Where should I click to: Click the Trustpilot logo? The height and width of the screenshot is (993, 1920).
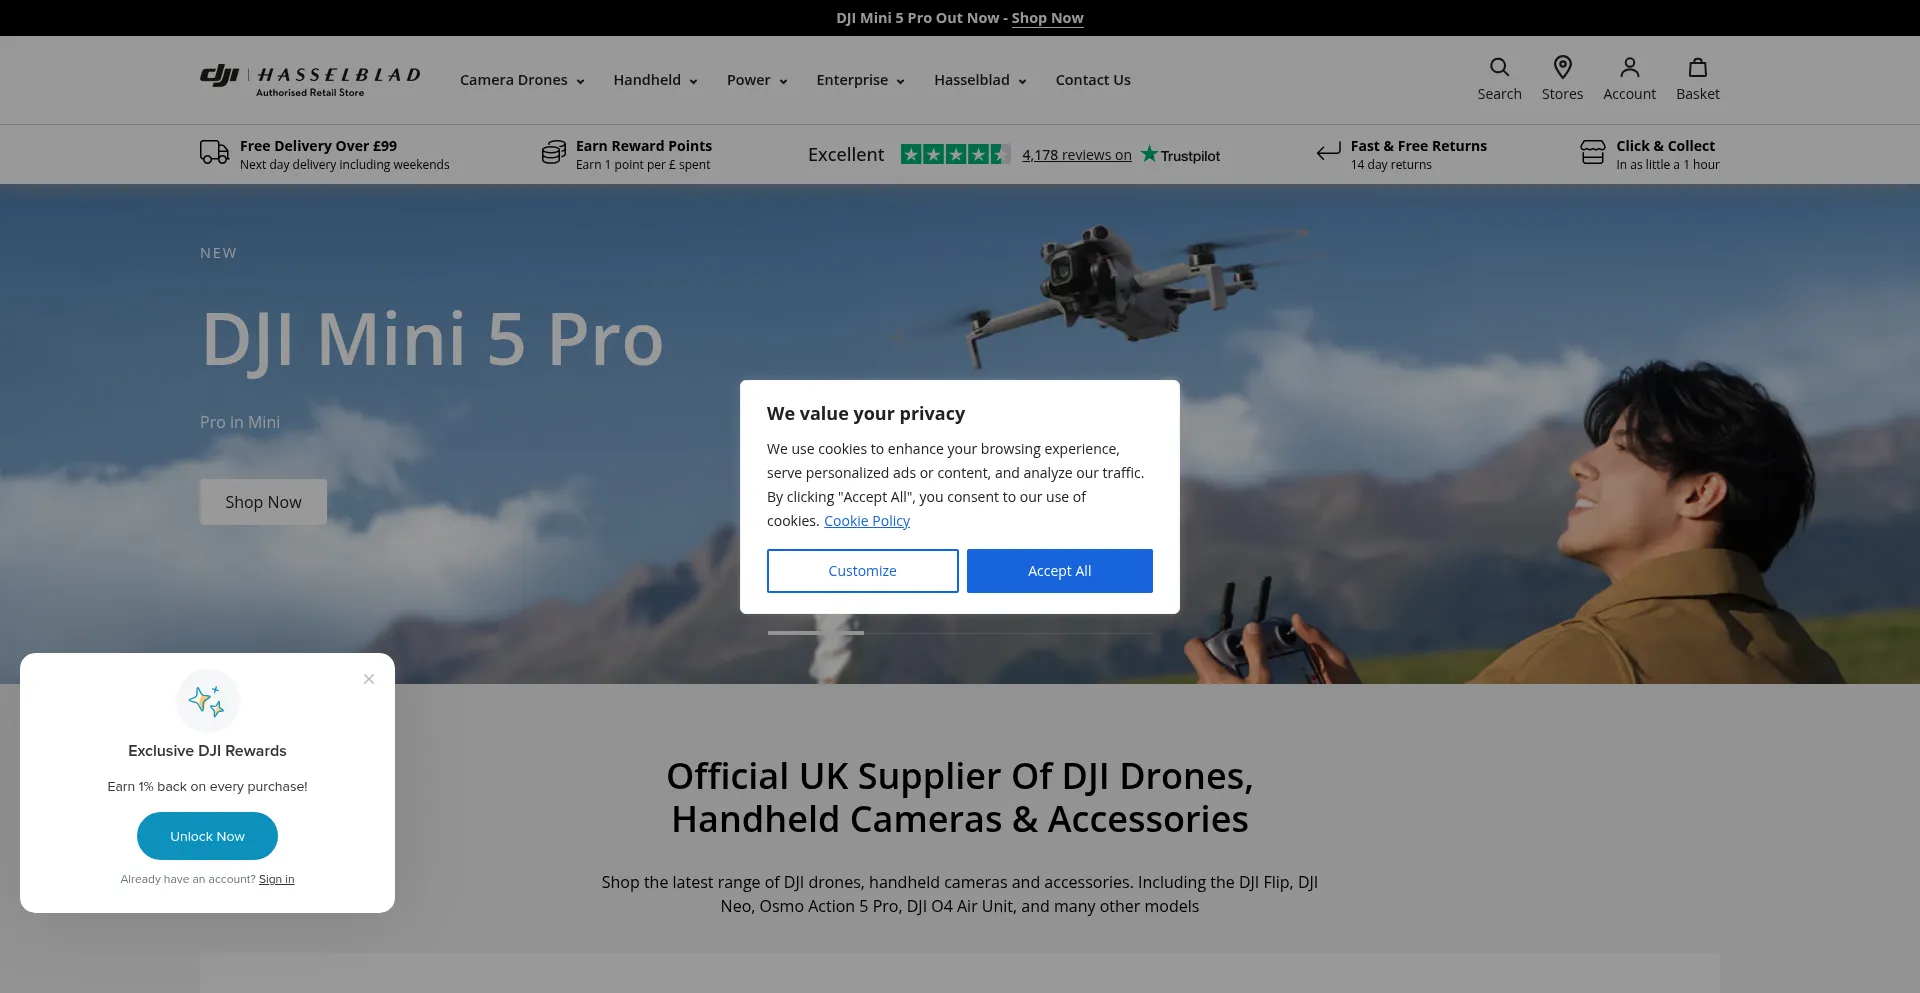(1181, 155)
